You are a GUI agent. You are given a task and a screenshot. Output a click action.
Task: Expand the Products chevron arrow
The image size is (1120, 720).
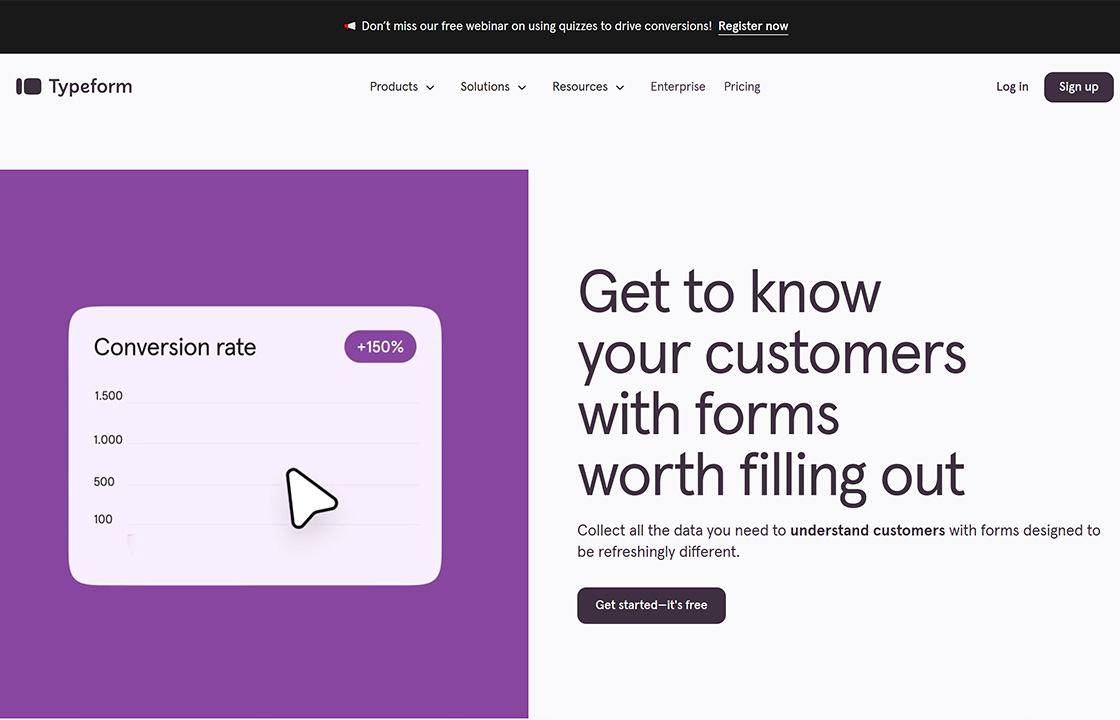click(x=430, y=87)
